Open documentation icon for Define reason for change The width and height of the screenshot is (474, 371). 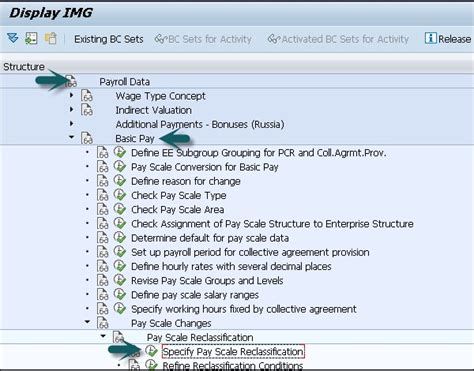tap(103, 181)
